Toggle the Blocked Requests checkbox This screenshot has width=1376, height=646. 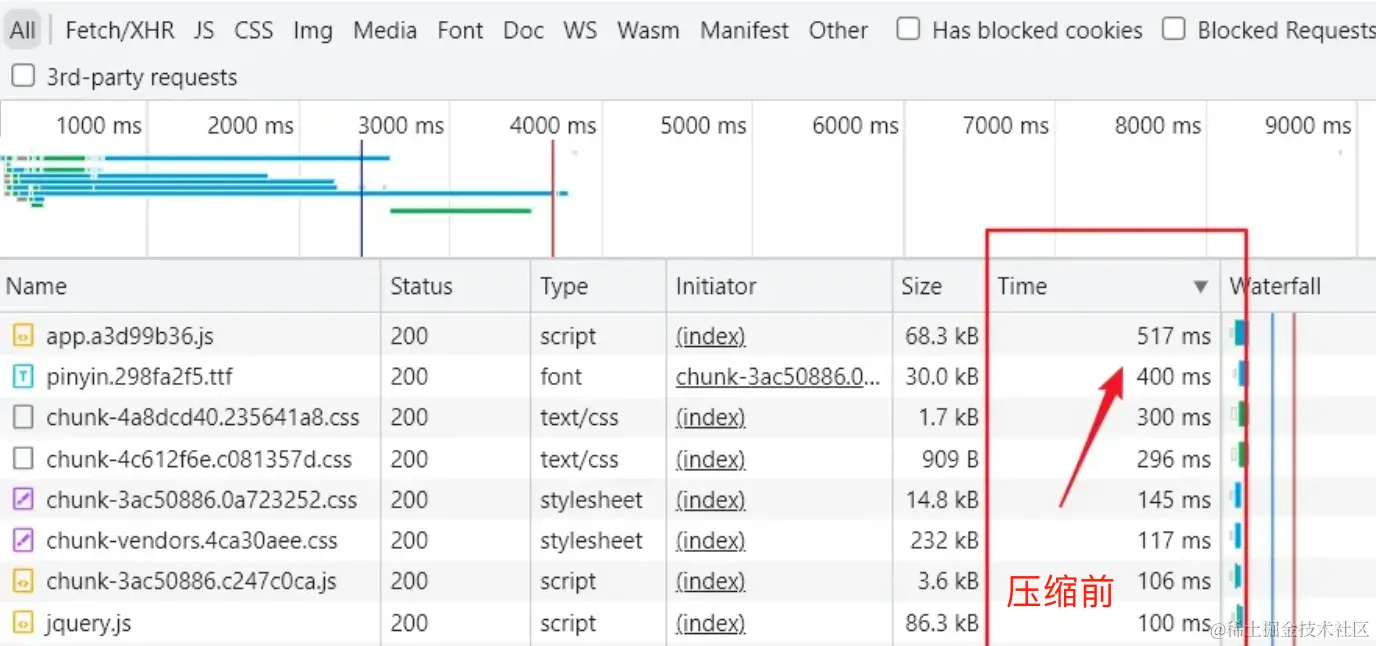(x=1174, y=29)
